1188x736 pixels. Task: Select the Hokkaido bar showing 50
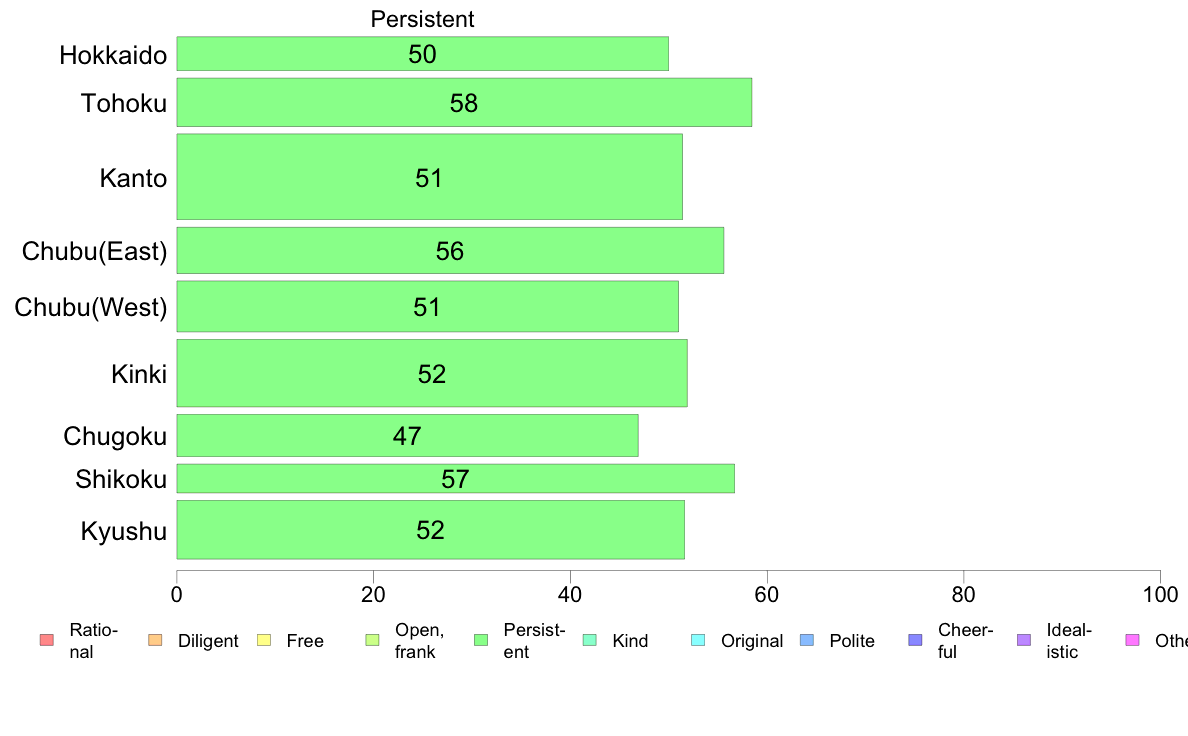(x=423, y=54)
